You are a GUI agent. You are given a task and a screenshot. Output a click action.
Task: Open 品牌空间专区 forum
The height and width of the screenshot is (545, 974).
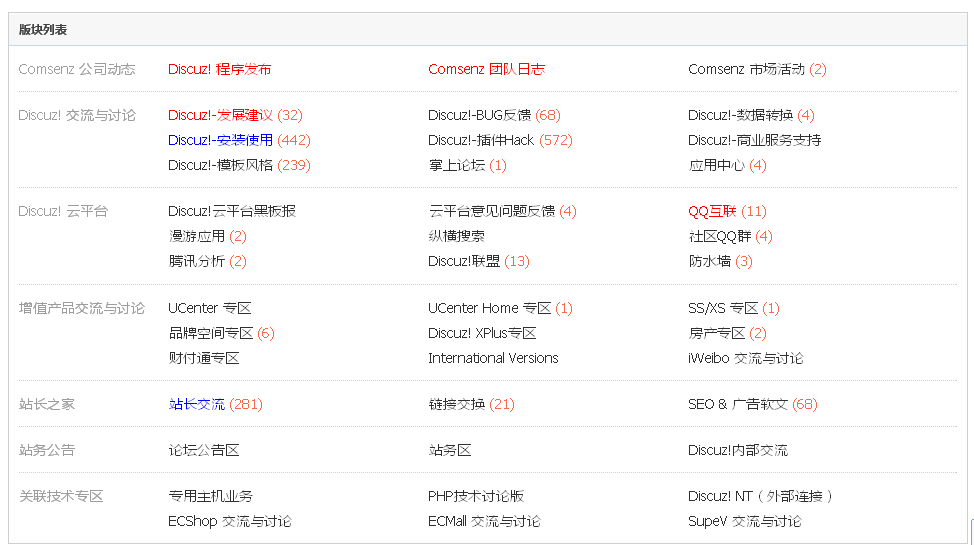tap(211, 333)
